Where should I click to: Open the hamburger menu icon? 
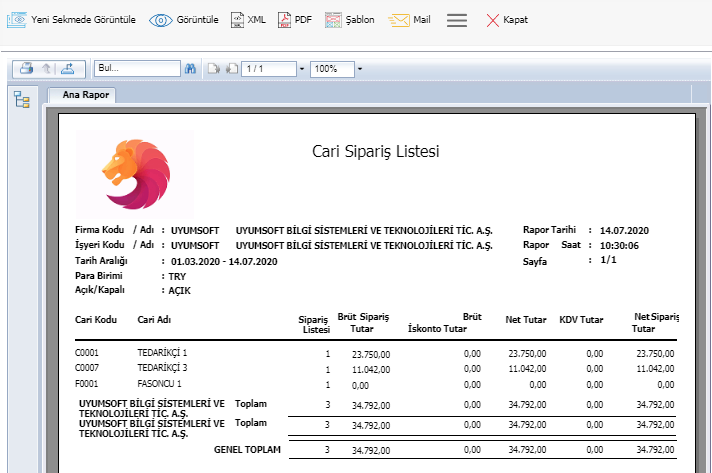(x=457, y=20)
